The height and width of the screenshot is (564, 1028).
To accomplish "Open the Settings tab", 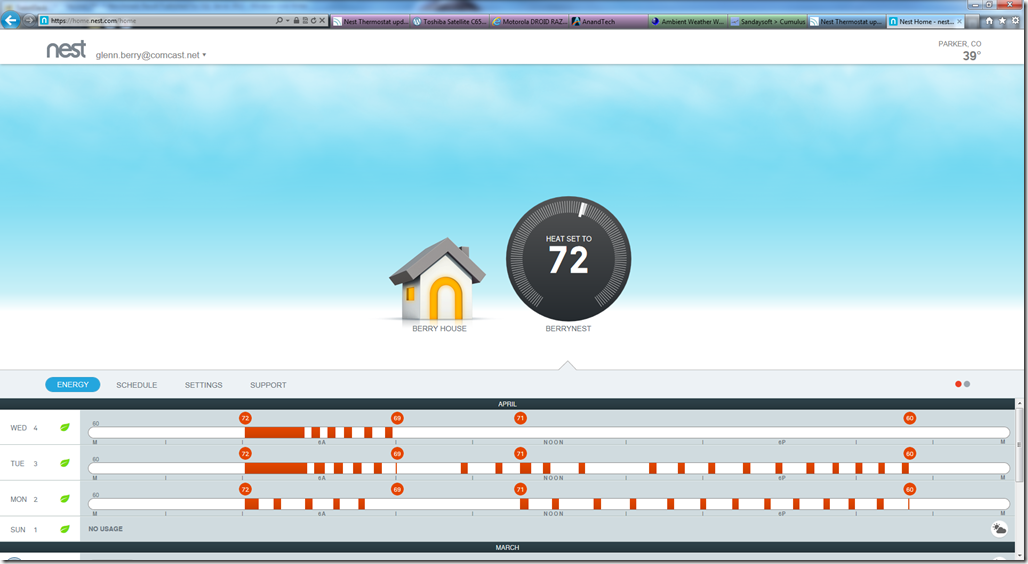I will click(203, 385).
